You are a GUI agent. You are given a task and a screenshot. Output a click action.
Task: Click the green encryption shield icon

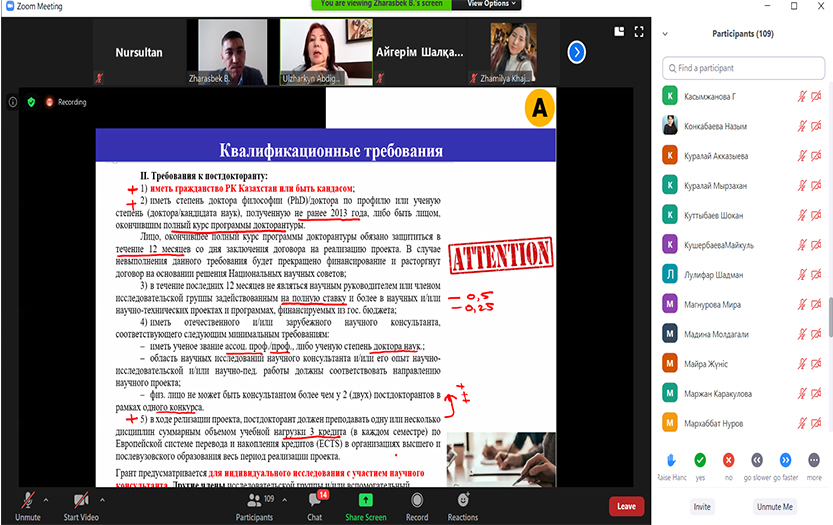click(x=32, y=102)
